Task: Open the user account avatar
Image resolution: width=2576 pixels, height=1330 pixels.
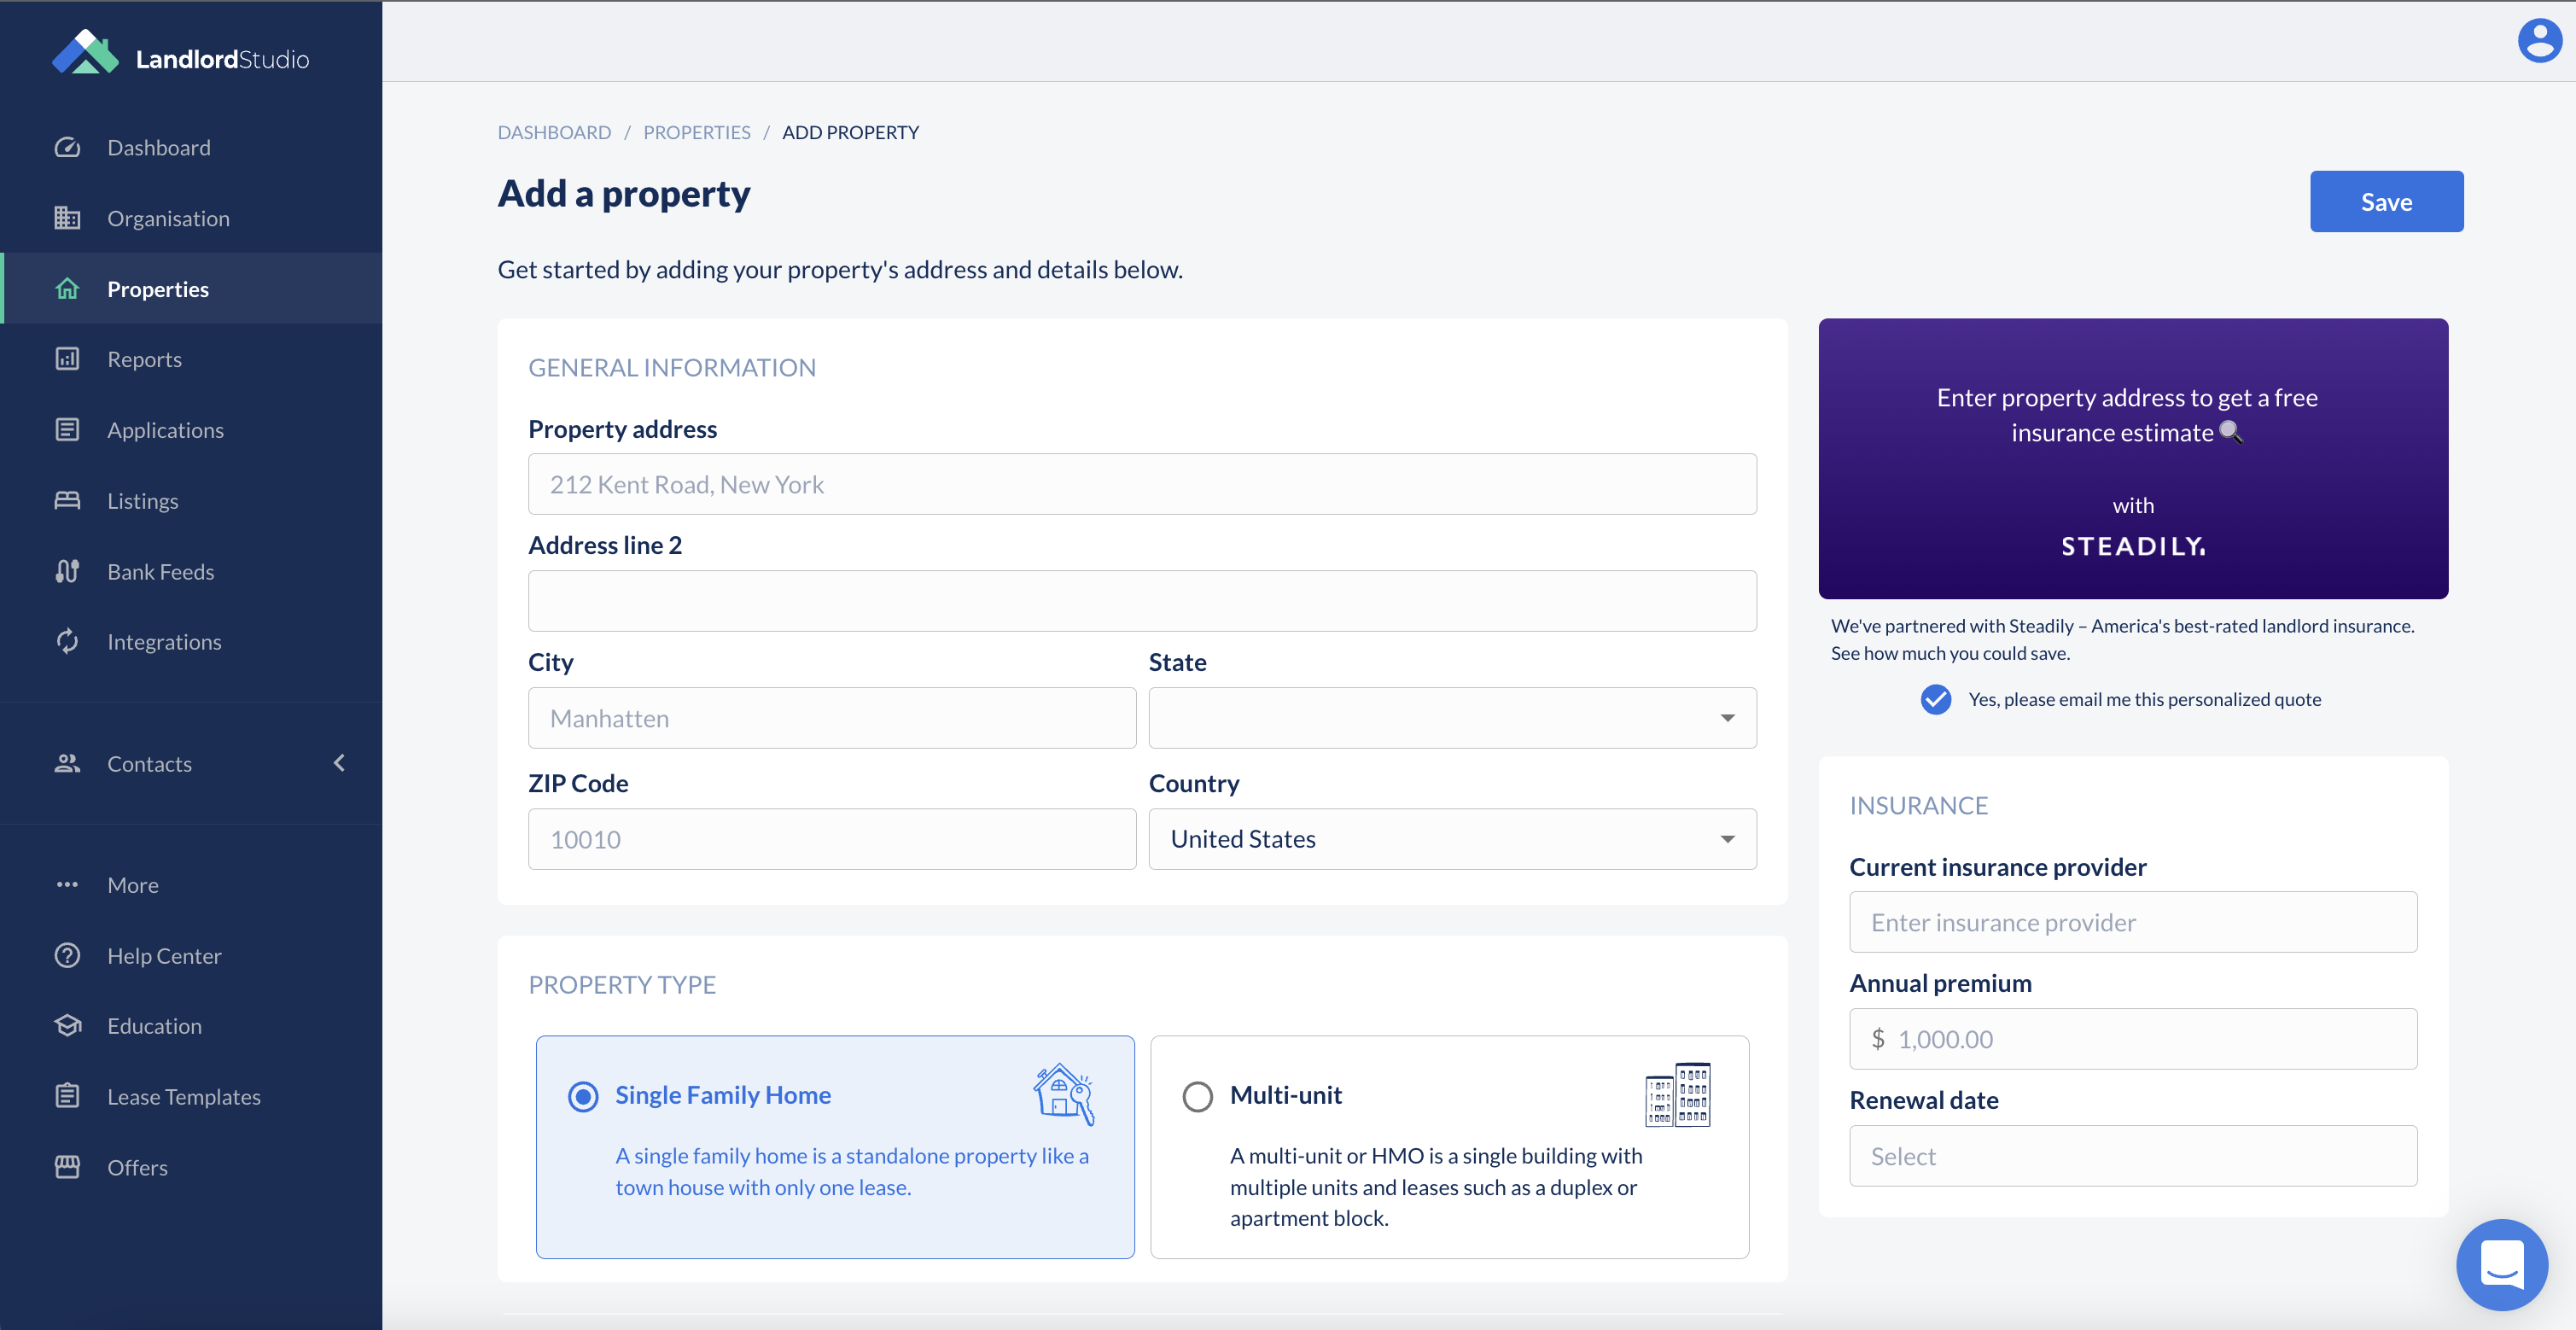Action: pos(2539,42)
